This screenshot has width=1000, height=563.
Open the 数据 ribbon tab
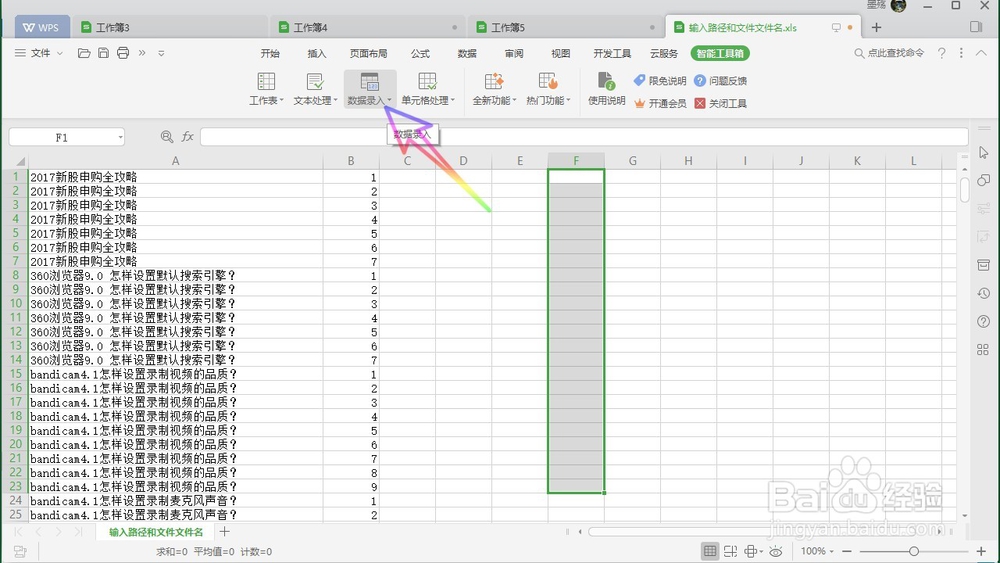click(x=467, y=54)
